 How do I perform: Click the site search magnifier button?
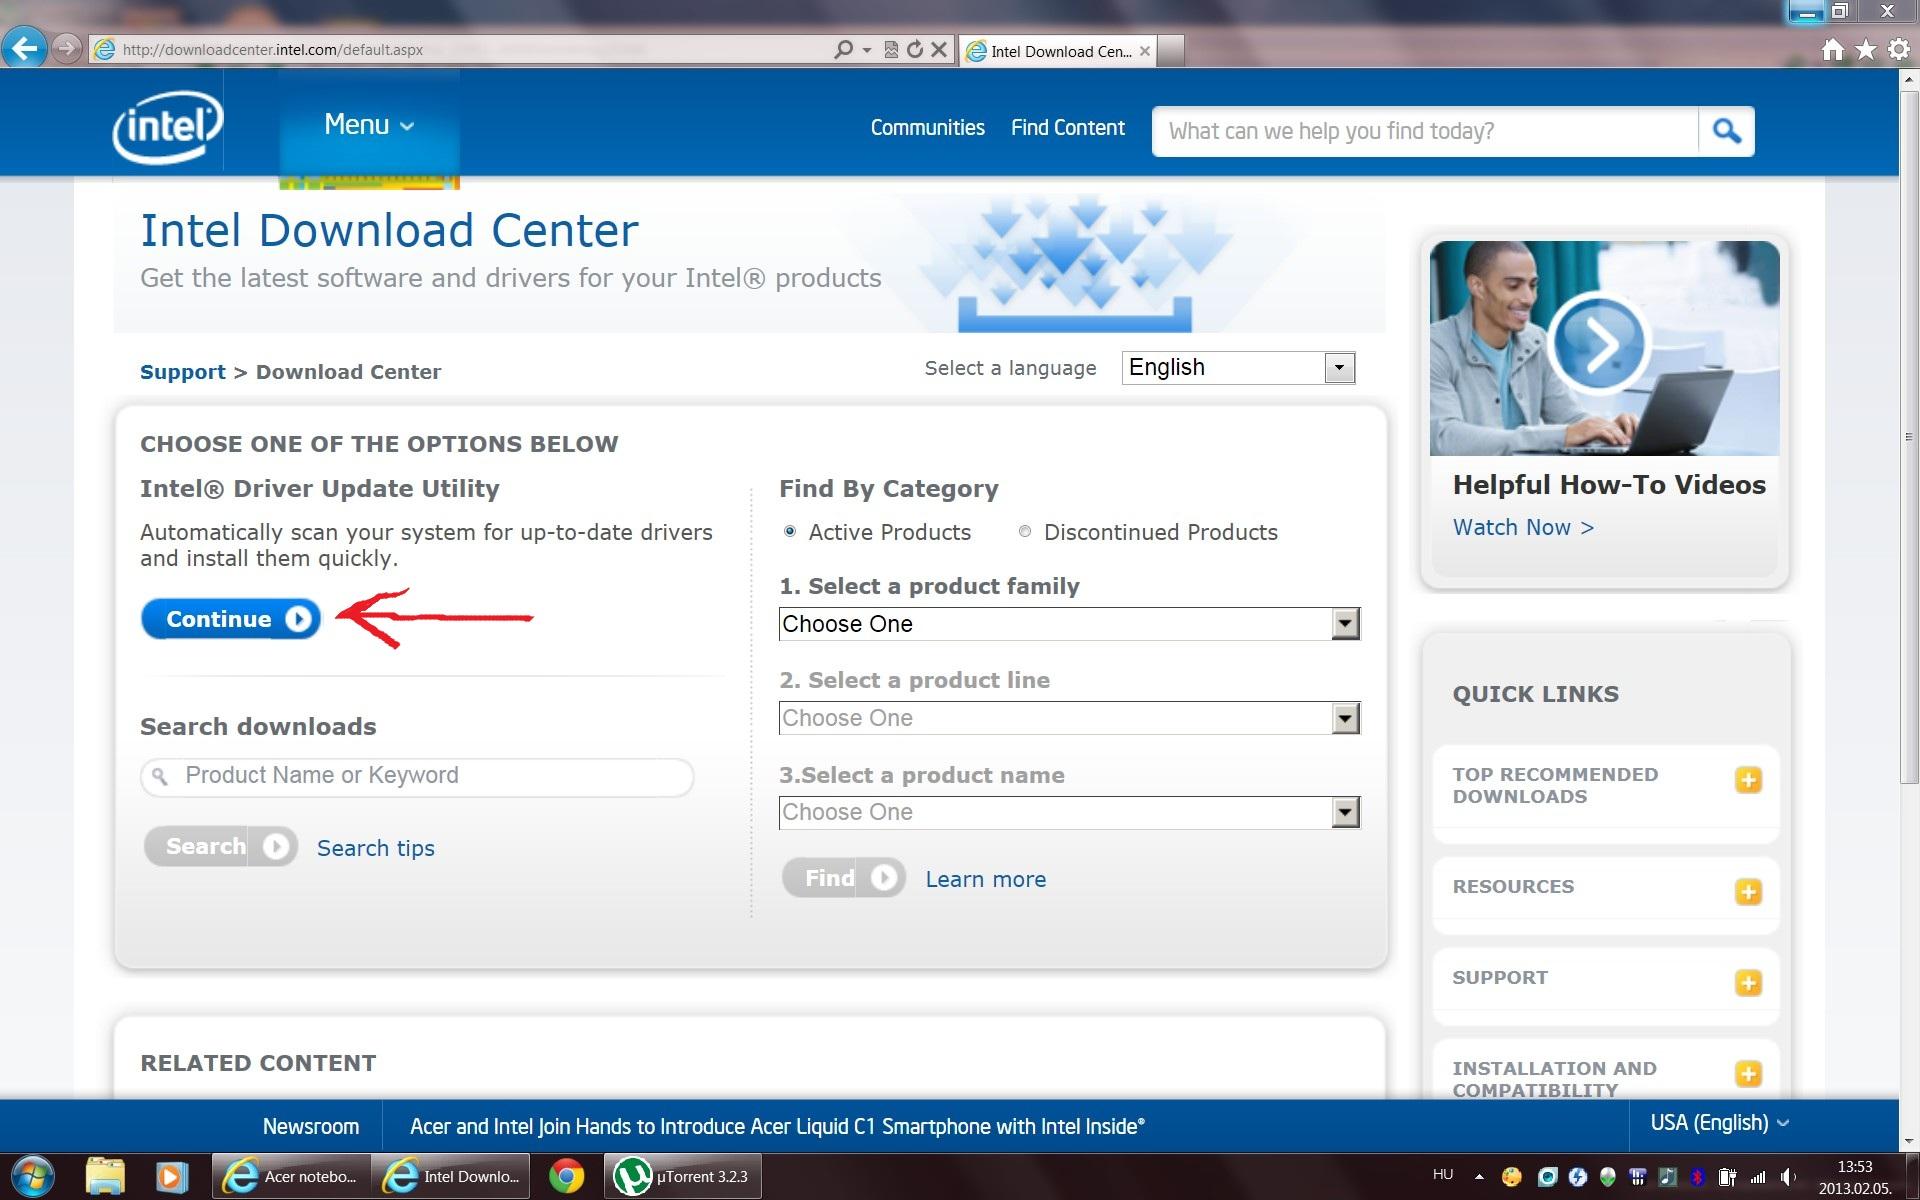coord(1726,131)
